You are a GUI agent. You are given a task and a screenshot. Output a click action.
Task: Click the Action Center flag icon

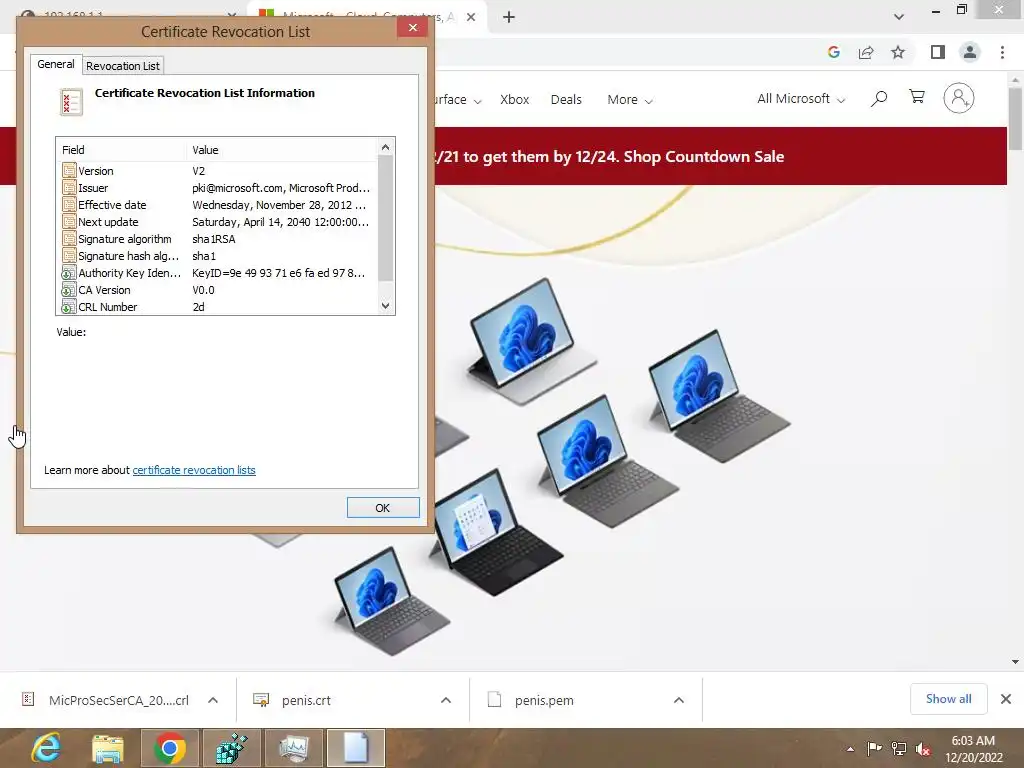coord(874,748)
